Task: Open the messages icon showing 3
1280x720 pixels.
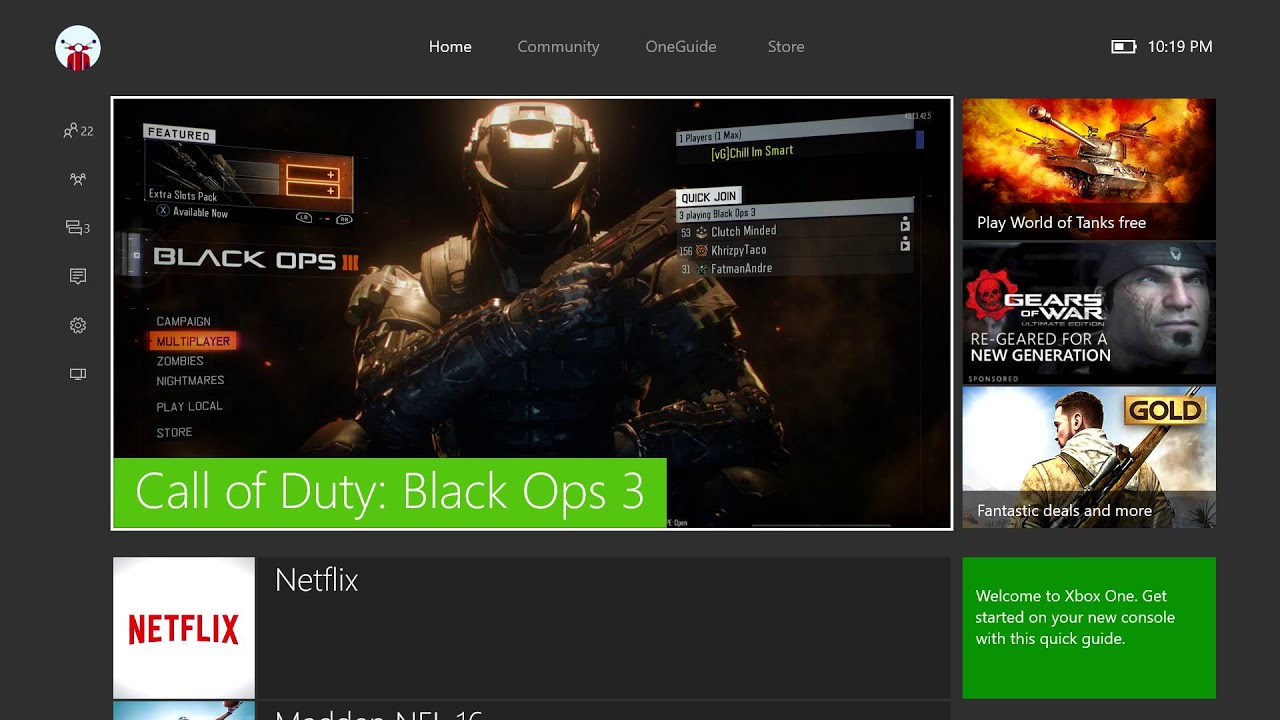Action: [78, 228]
